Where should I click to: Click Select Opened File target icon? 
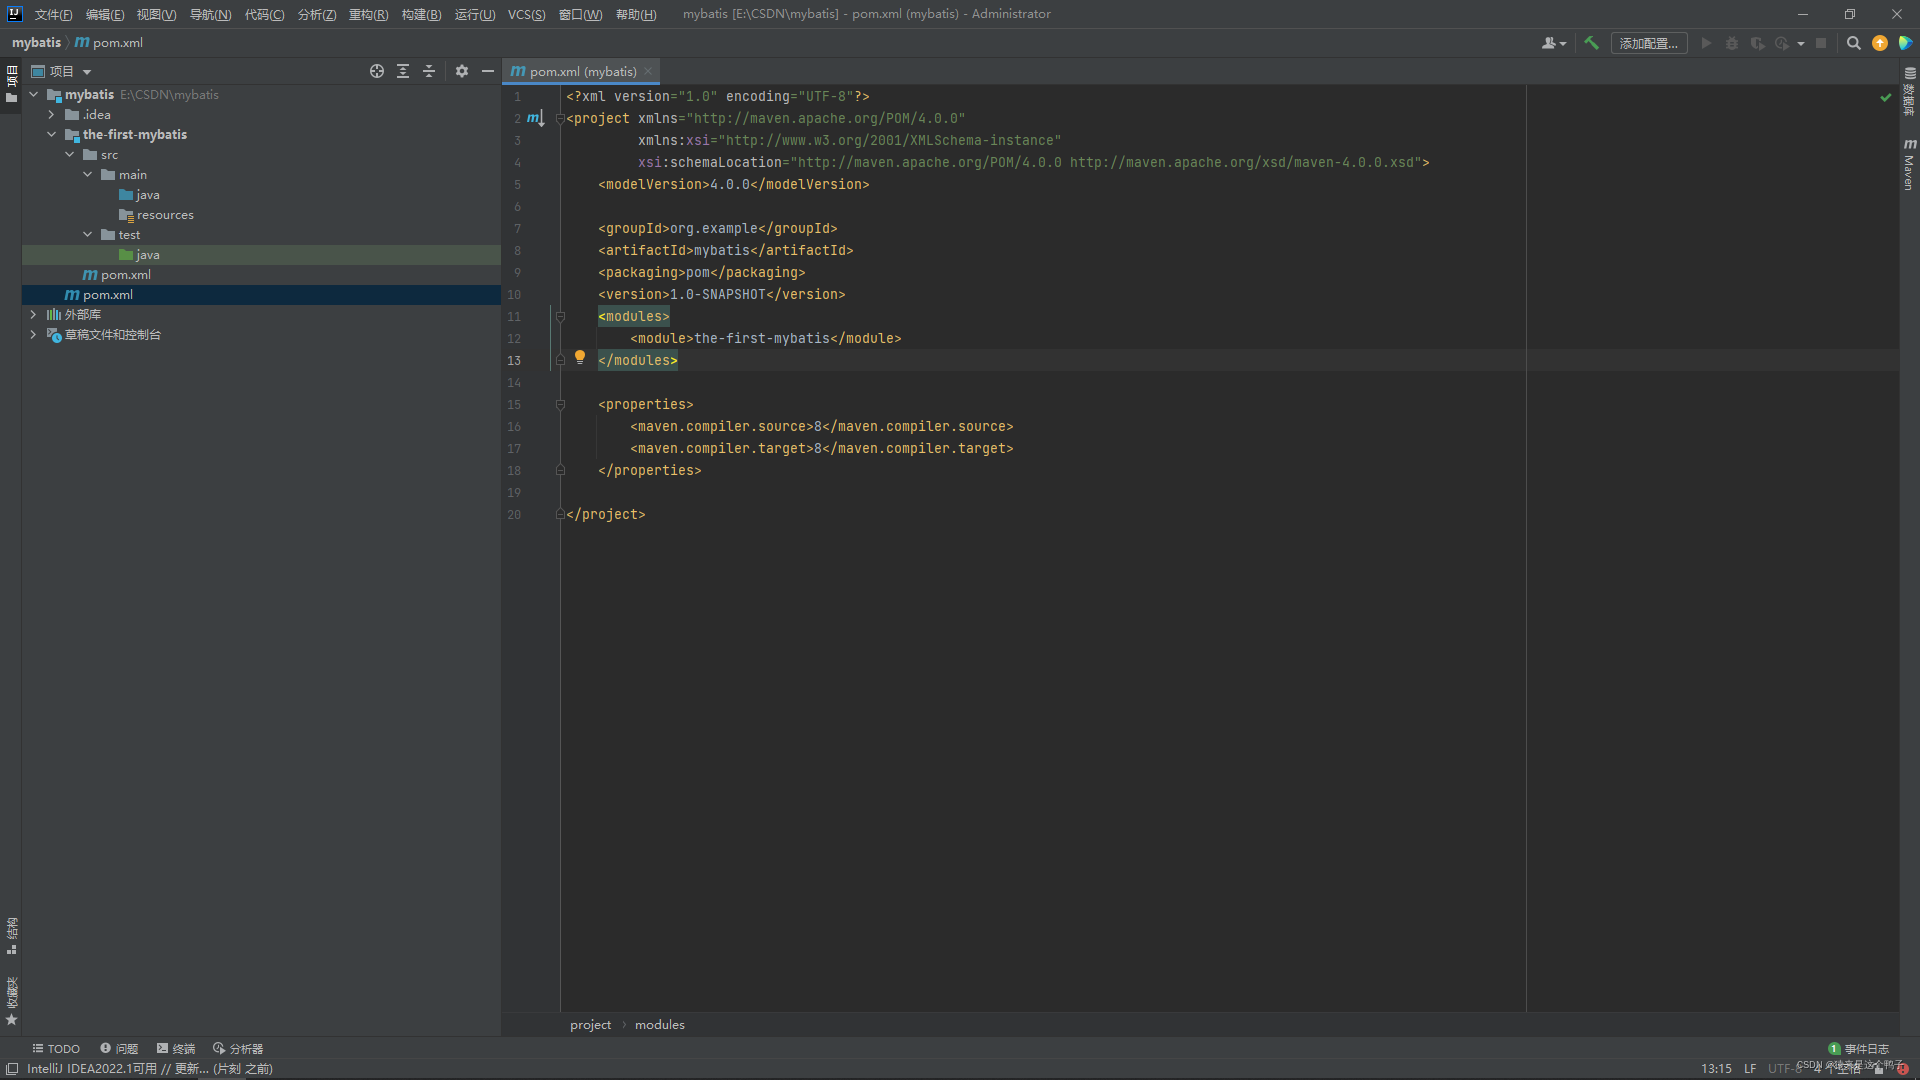pyautogui.click(x=377, y=71)
